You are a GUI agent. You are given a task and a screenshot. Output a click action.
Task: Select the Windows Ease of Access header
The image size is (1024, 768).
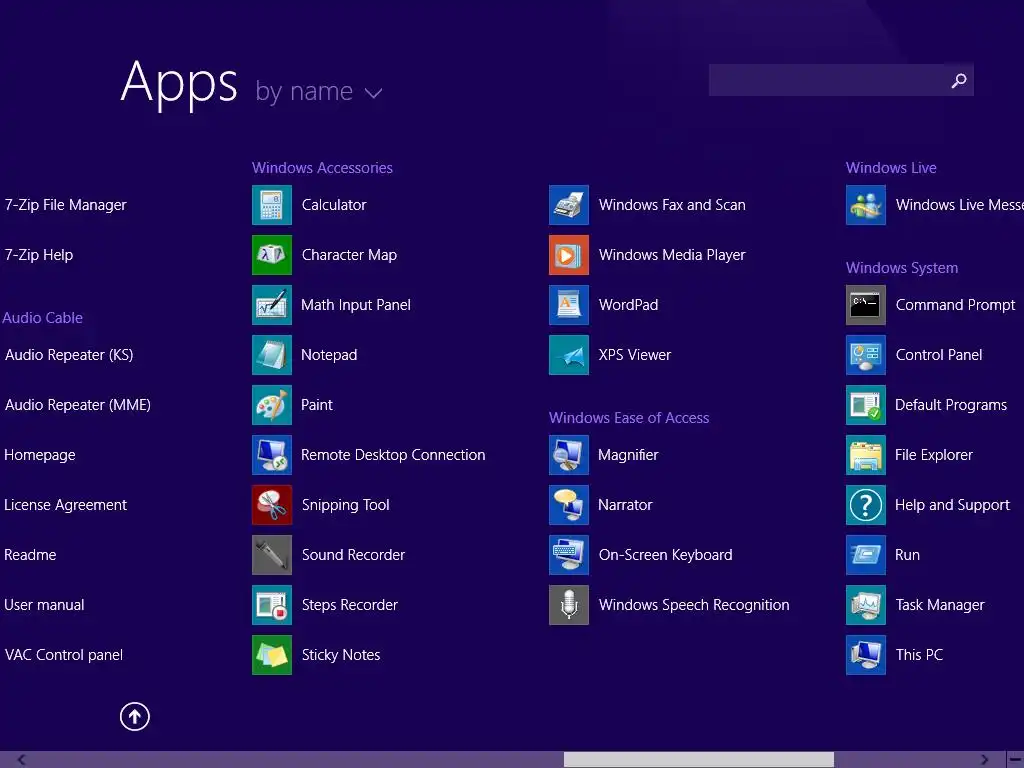(x=629, y=418)
